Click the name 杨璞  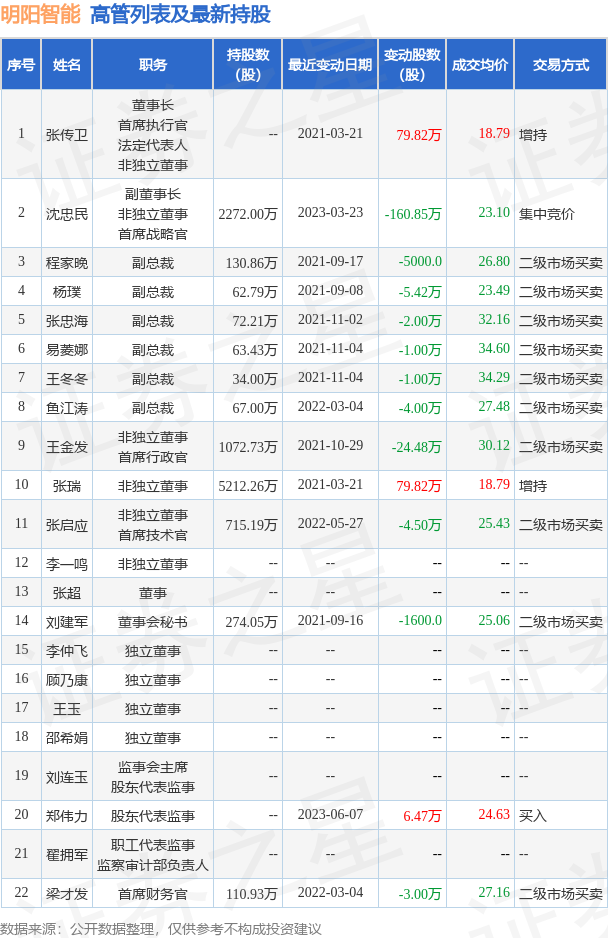[x=66, y=292]
